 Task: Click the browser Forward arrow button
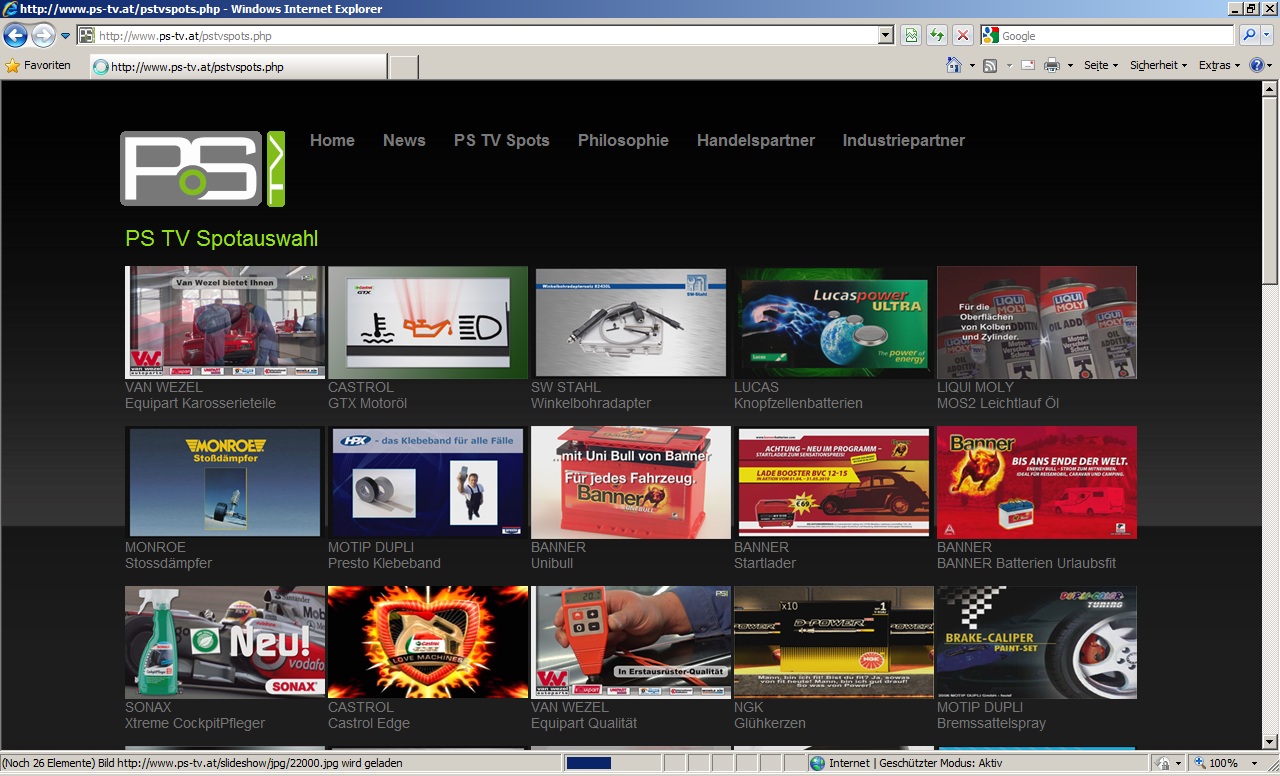pos(43,36)
